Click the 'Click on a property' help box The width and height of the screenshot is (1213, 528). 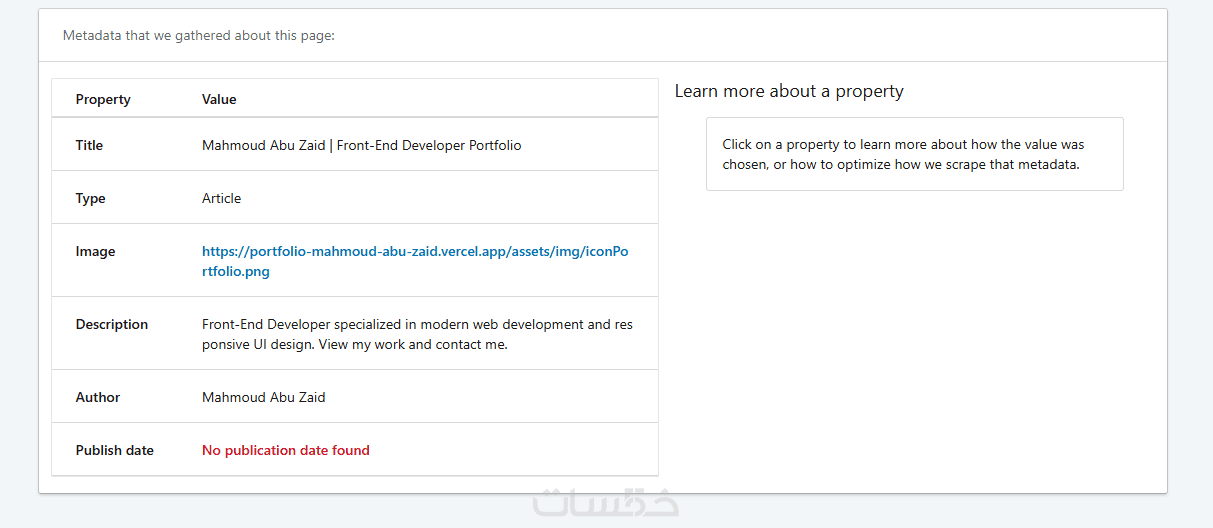click(914, 154)
